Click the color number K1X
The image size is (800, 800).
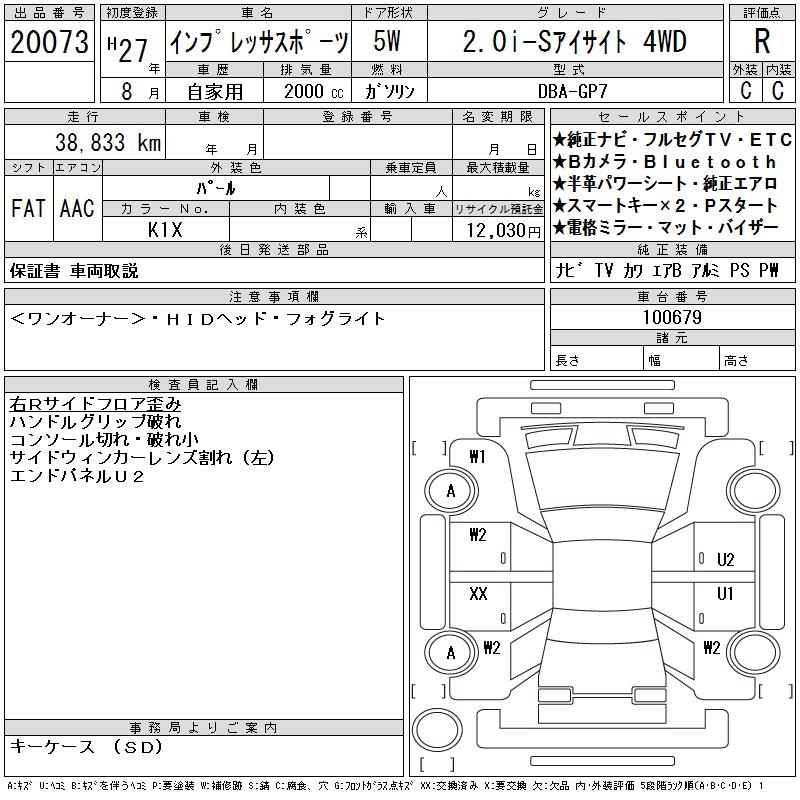pyautogui.click(x=165, y=230)
